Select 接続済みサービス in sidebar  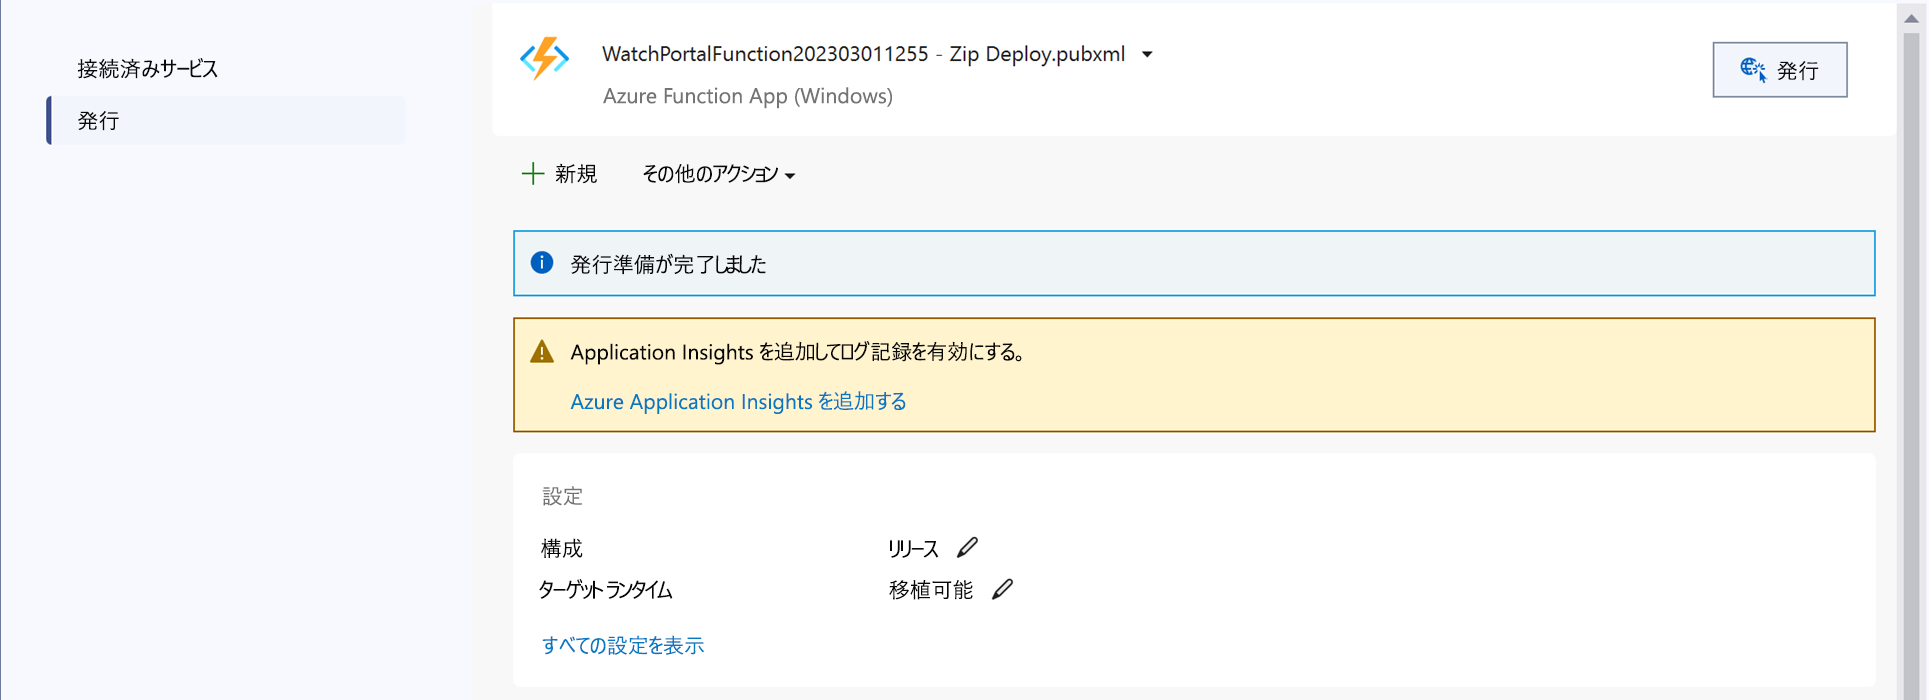(x=148, y=69)
